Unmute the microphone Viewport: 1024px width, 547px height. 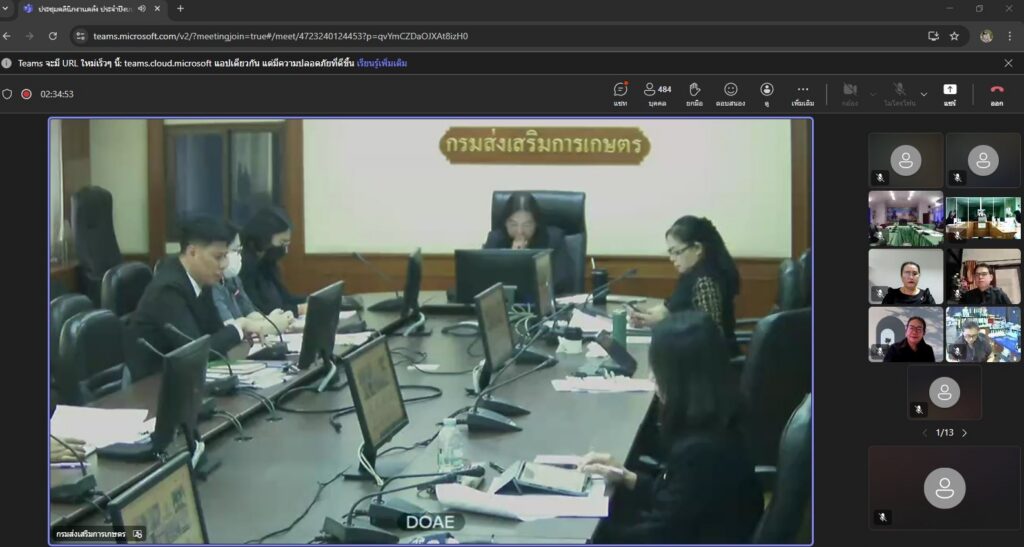pos(899,93)
